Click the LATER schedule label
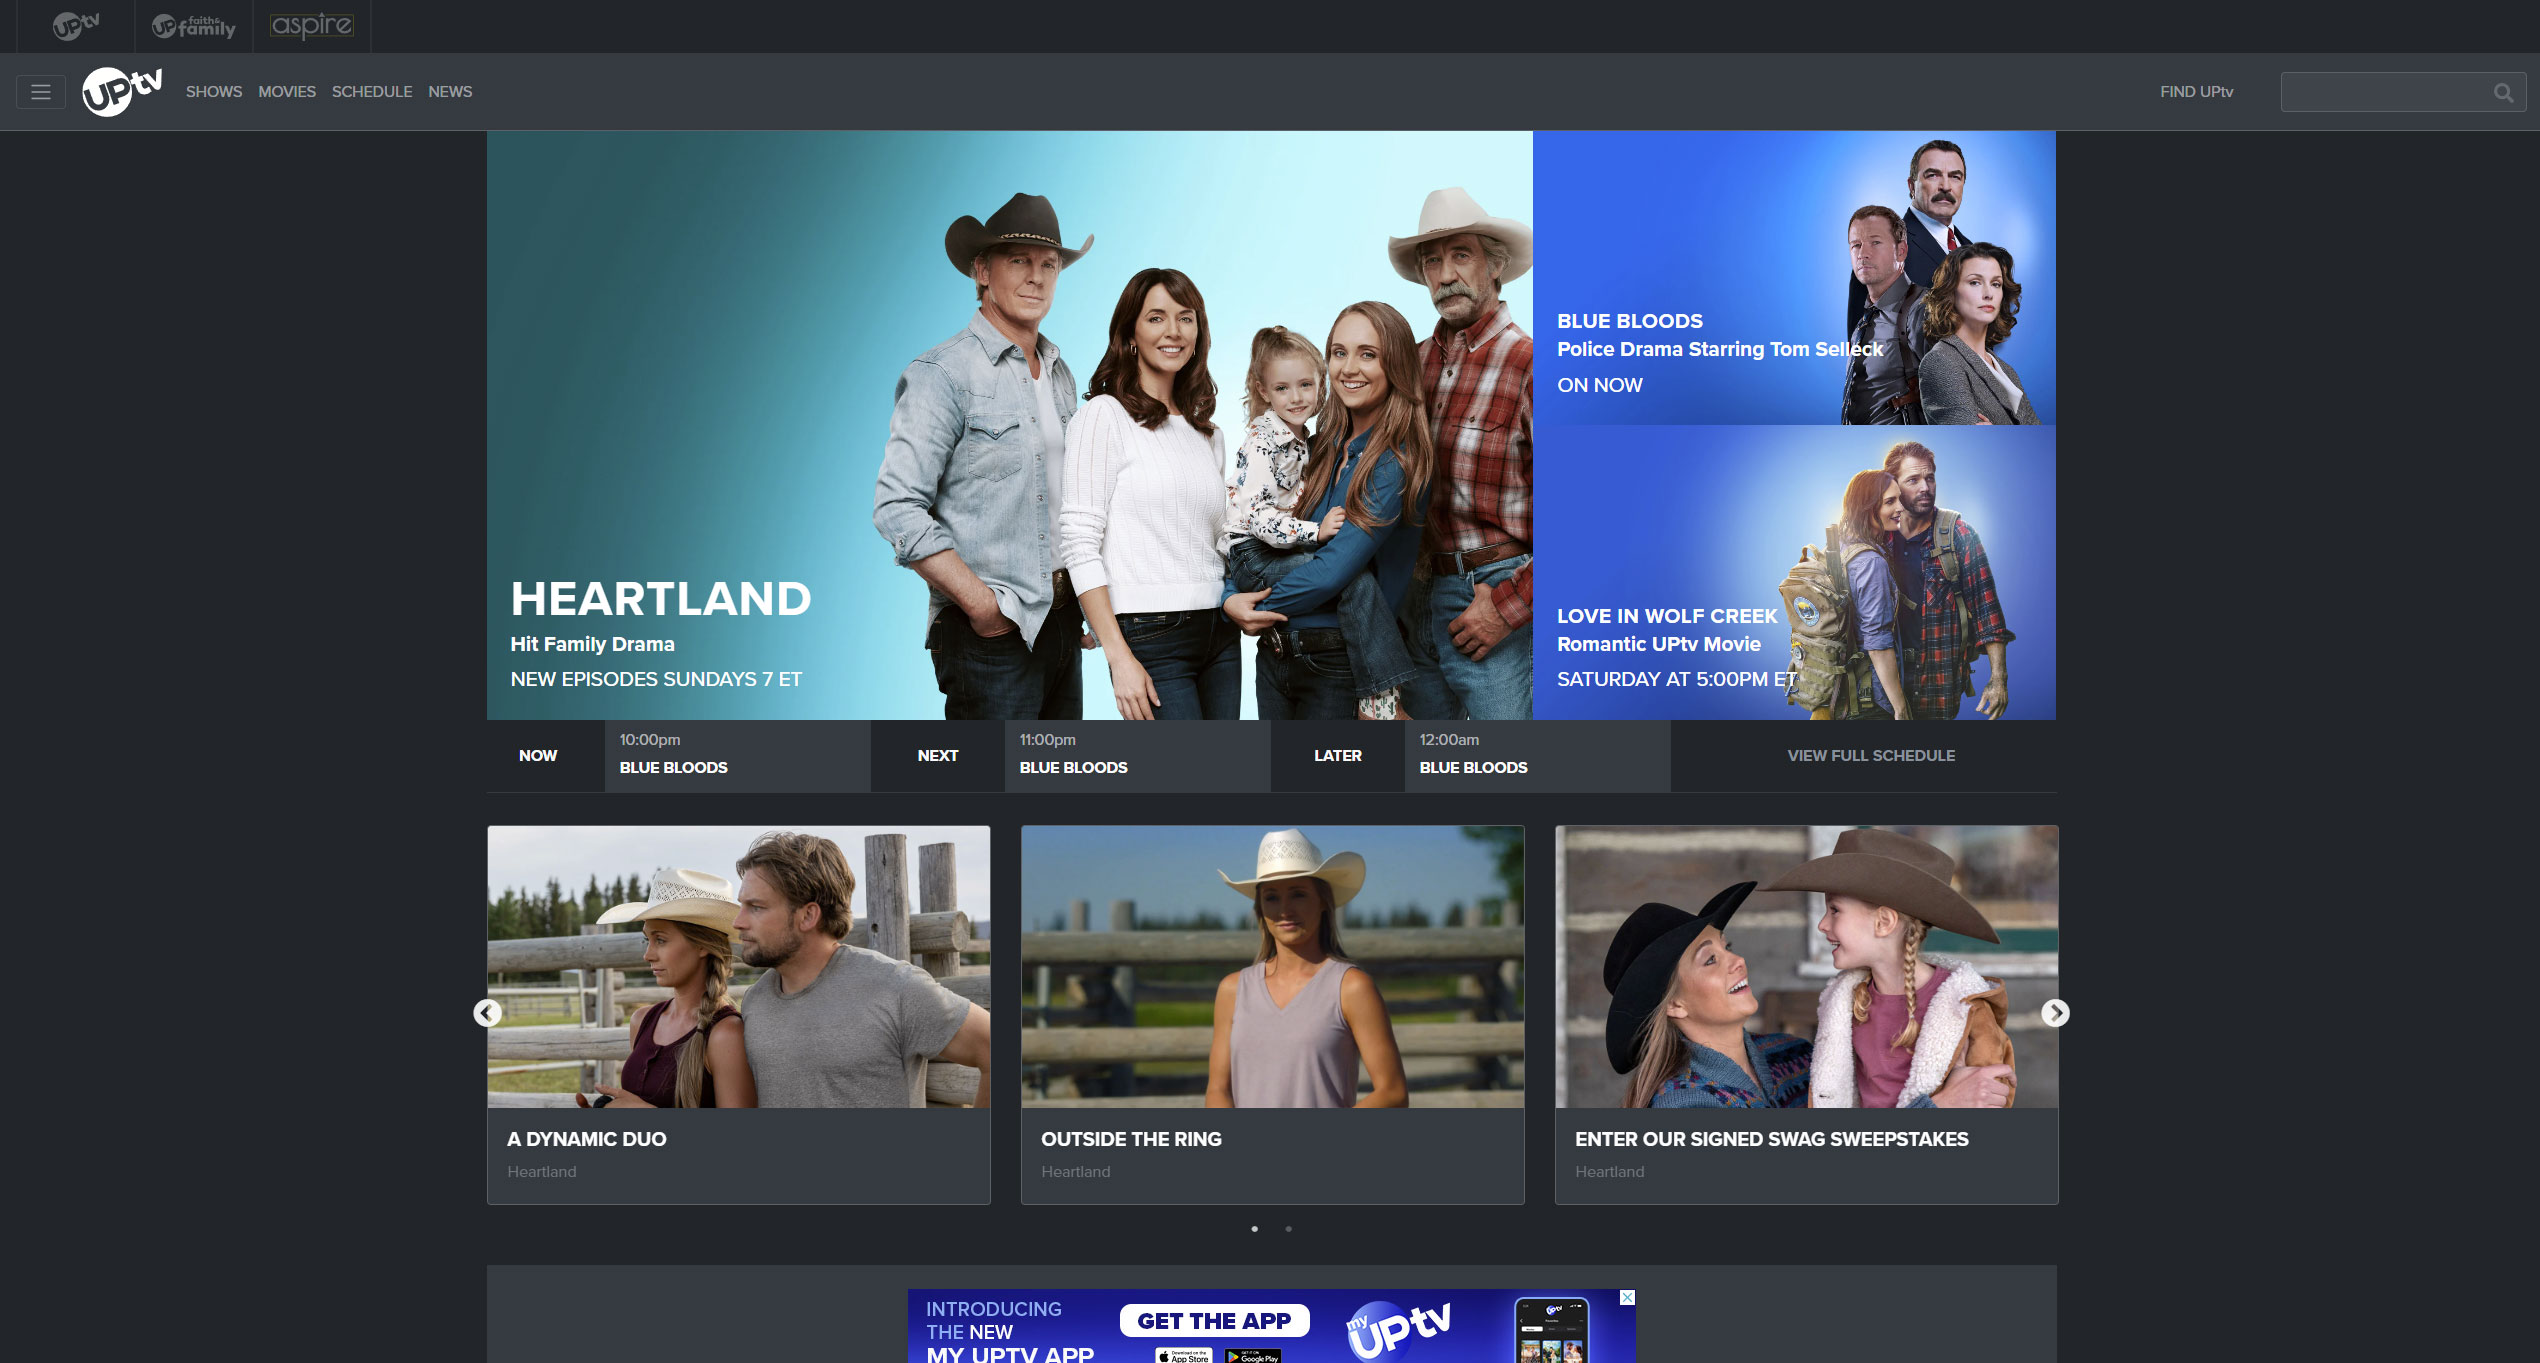Image resolution: width=2540 pixels, height=1363 pixels. pos(1338,756)
